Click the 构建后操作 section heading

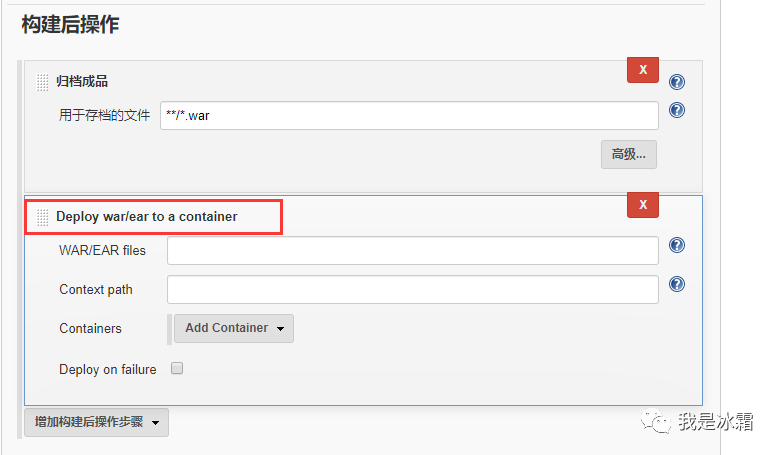[70, 24]
